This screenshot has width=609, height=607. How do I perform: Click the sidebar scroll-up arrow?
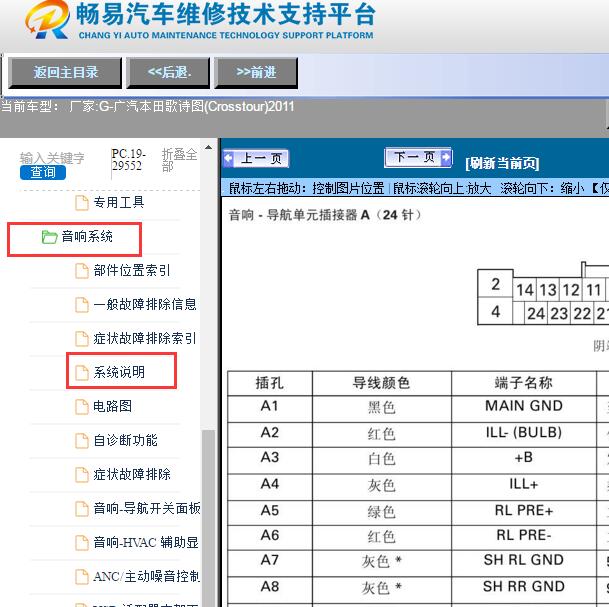click(x=209, y=148)
